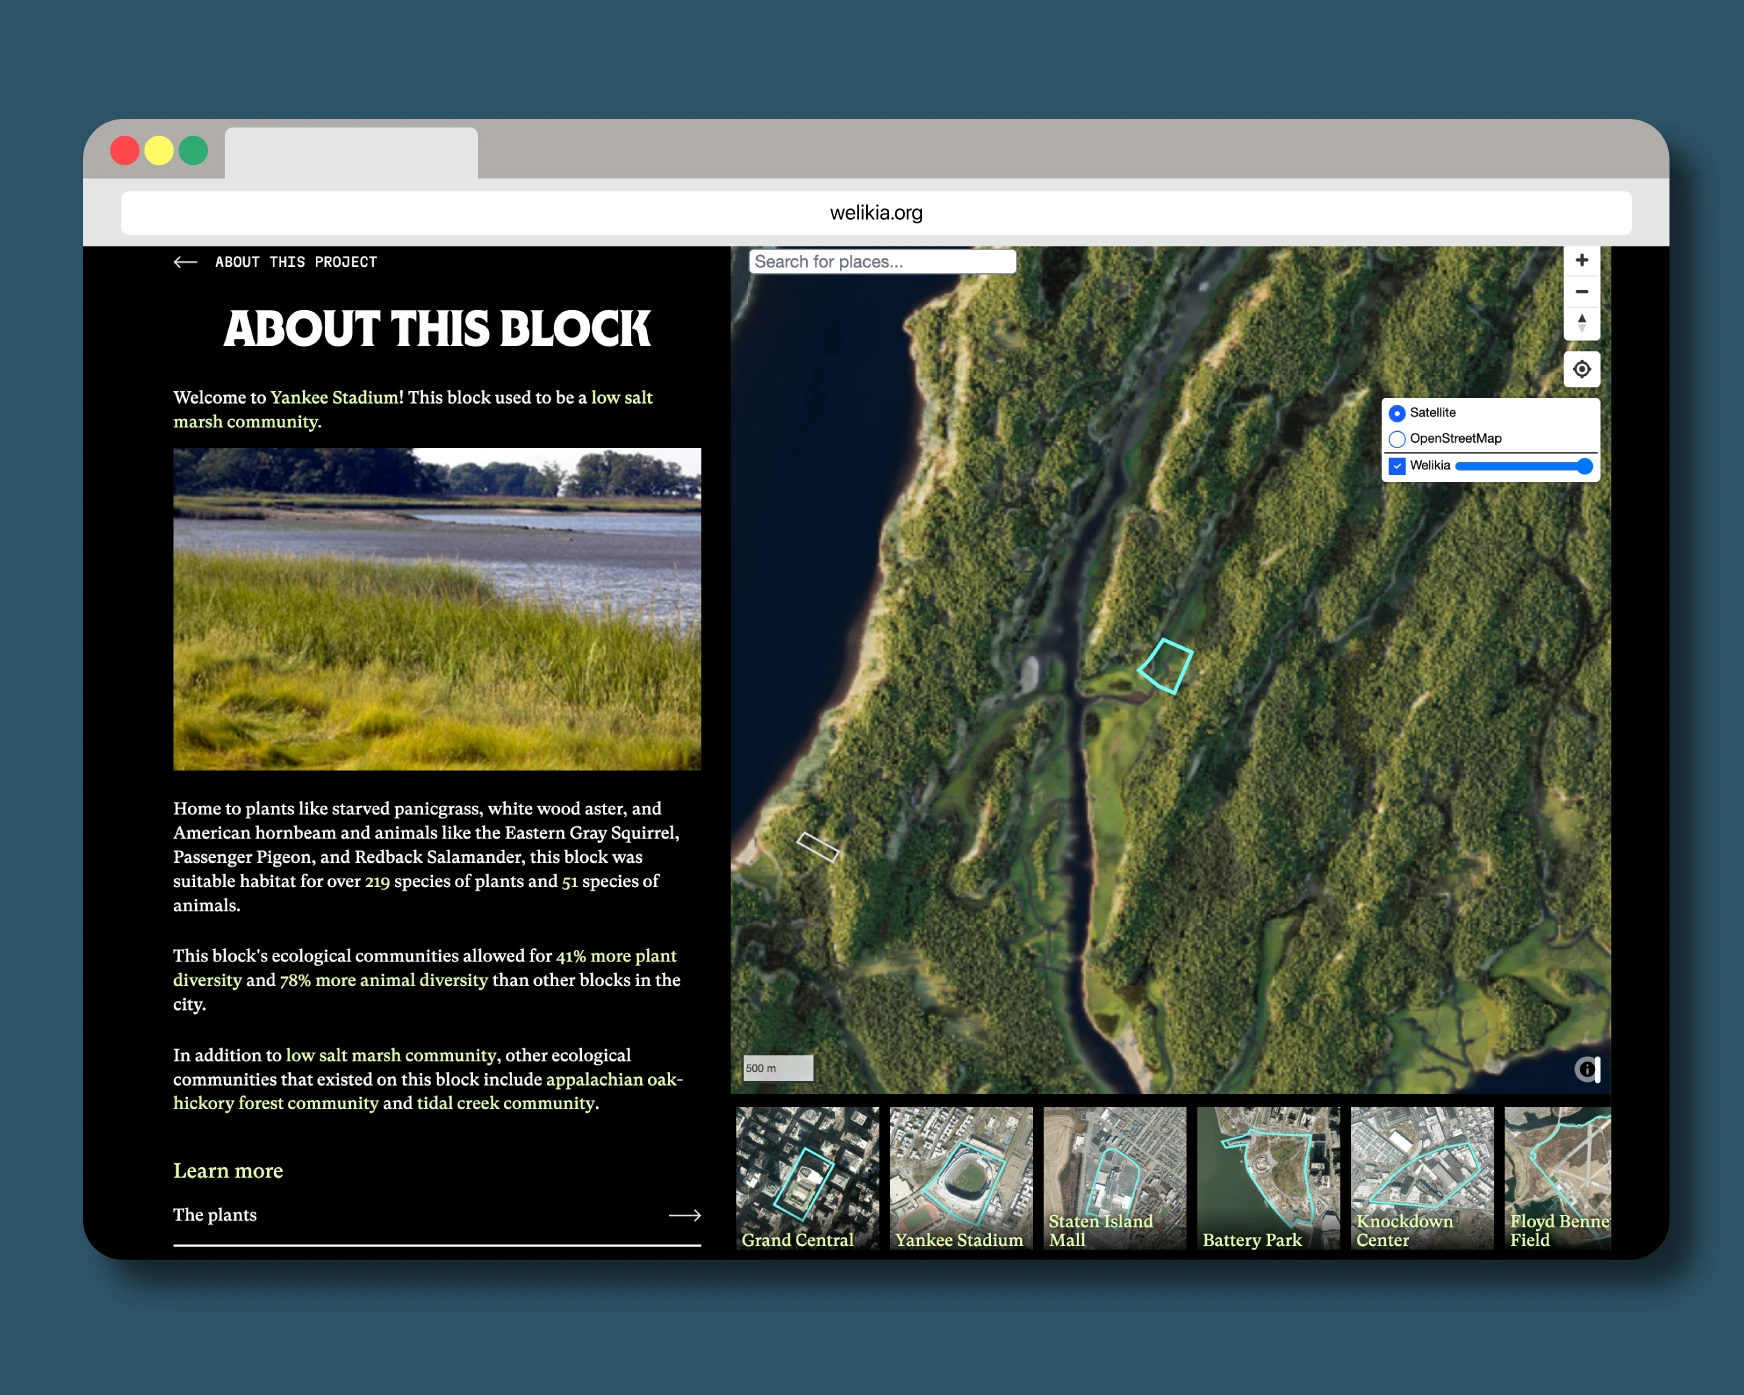
Task: Click the red window close dot
Action: pos(125,151)
